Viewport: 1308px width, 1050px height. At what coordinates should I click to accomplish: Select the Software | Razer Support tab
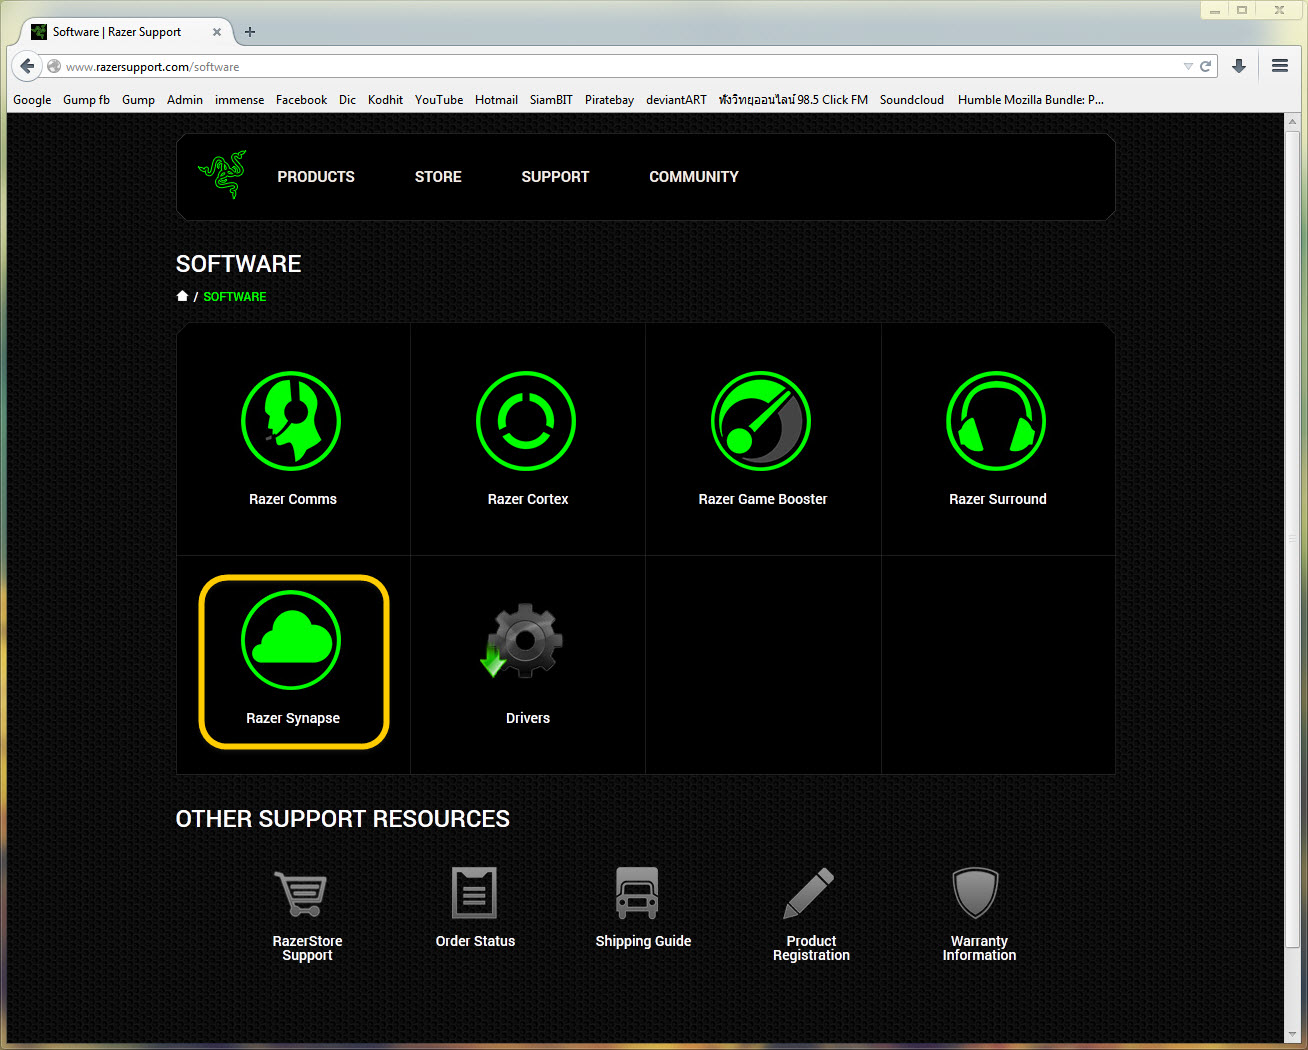click(x=125, y=32)
